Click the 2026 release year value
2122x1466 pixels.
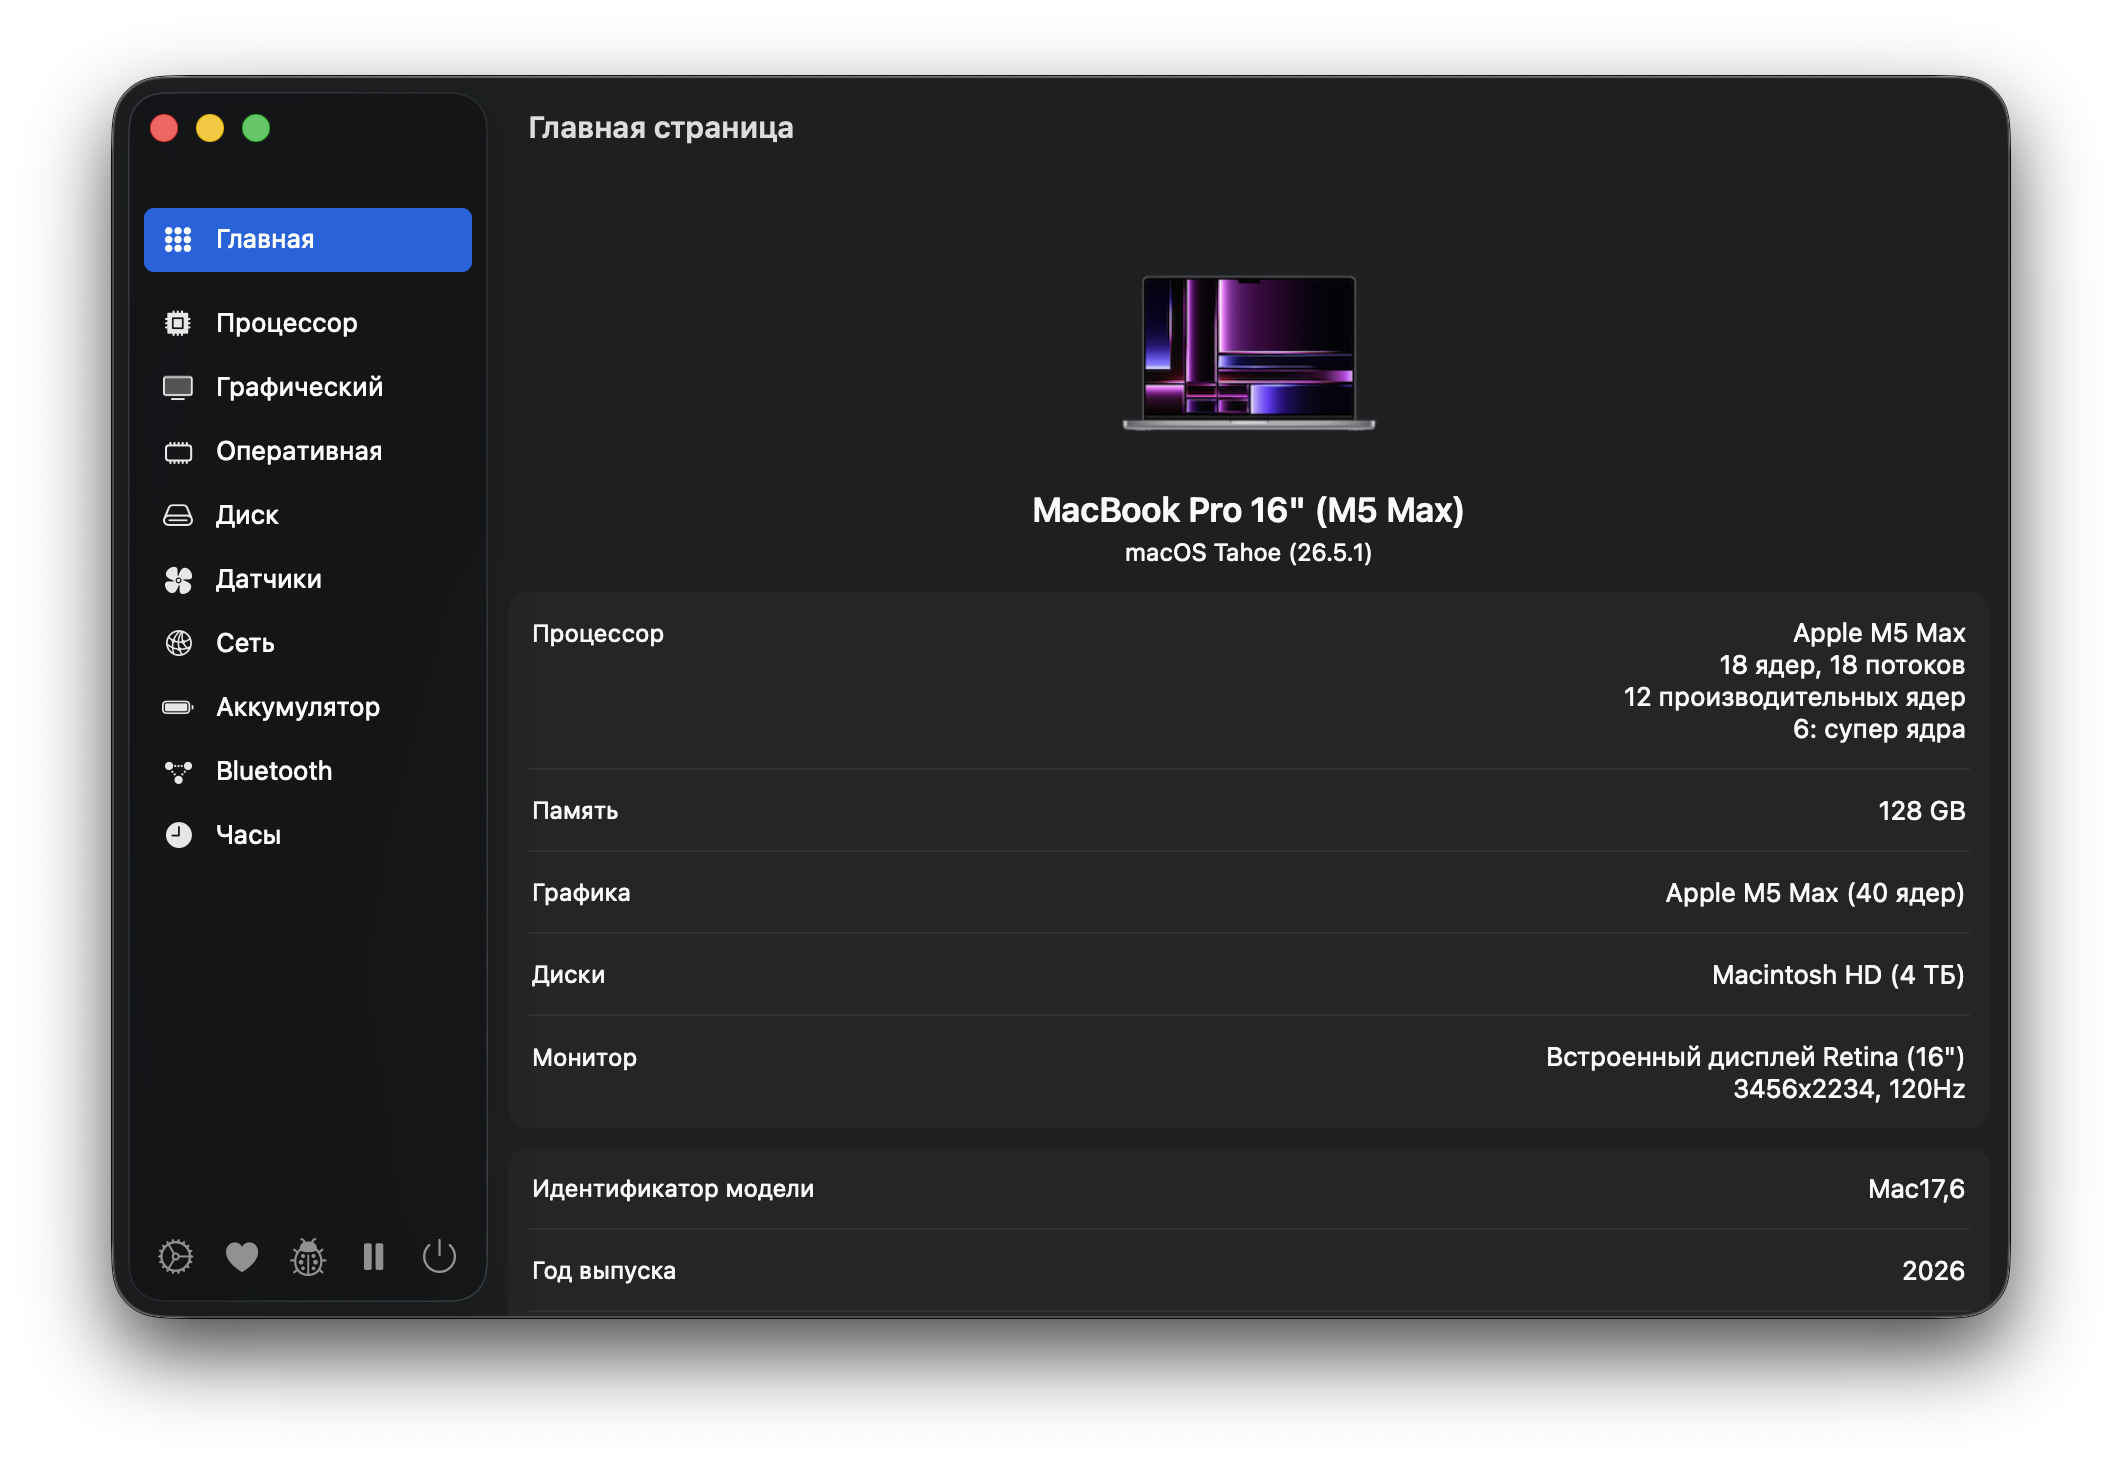point(1933,1271)
